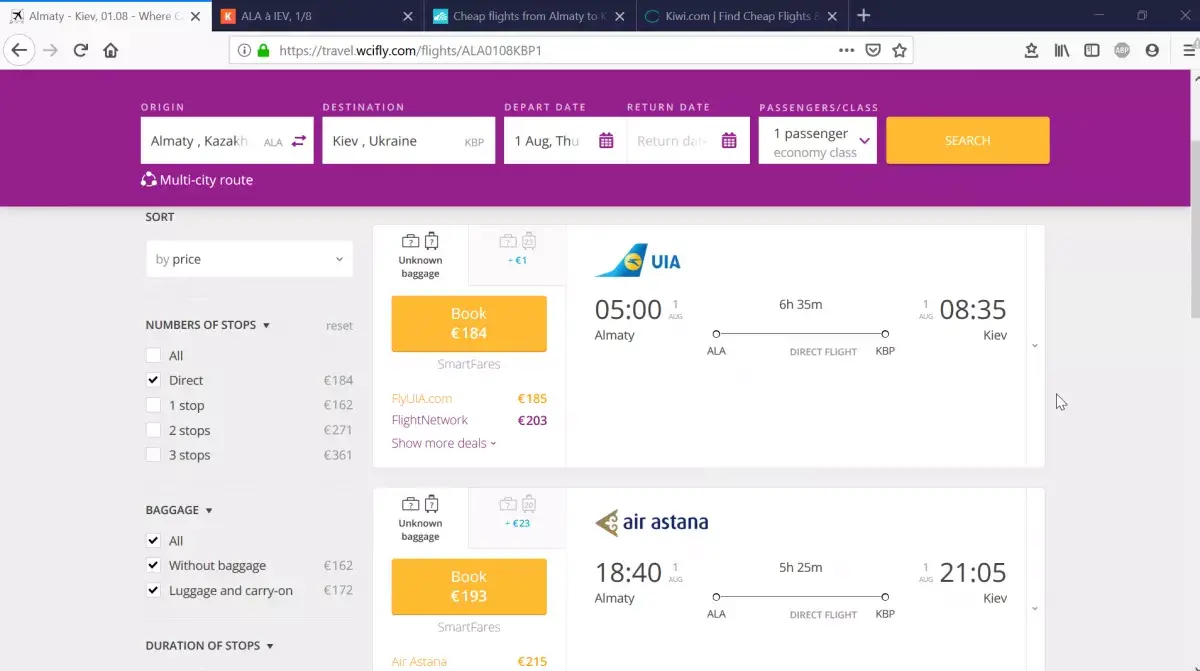Toggle the 'All' baggage checkbox
Viewport: 1200px width, 671px height.
click(153, 541)
